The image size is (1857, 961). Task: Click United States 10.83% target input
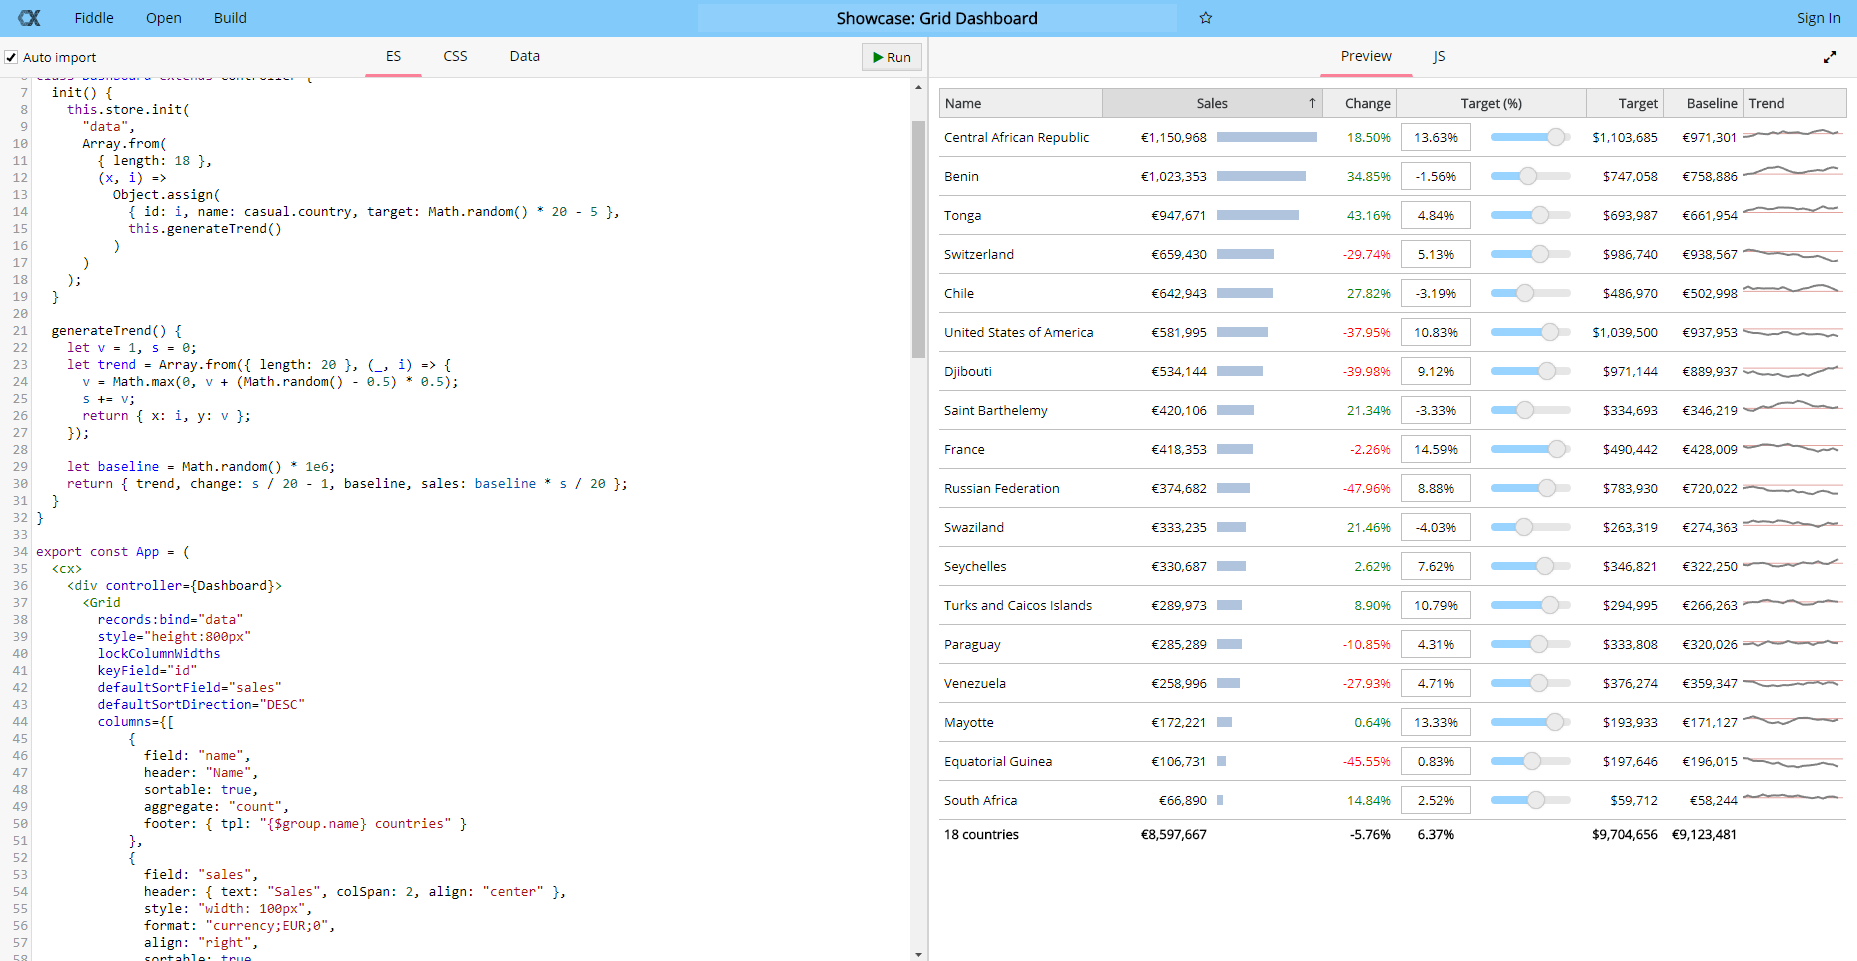coord(1436,332)
